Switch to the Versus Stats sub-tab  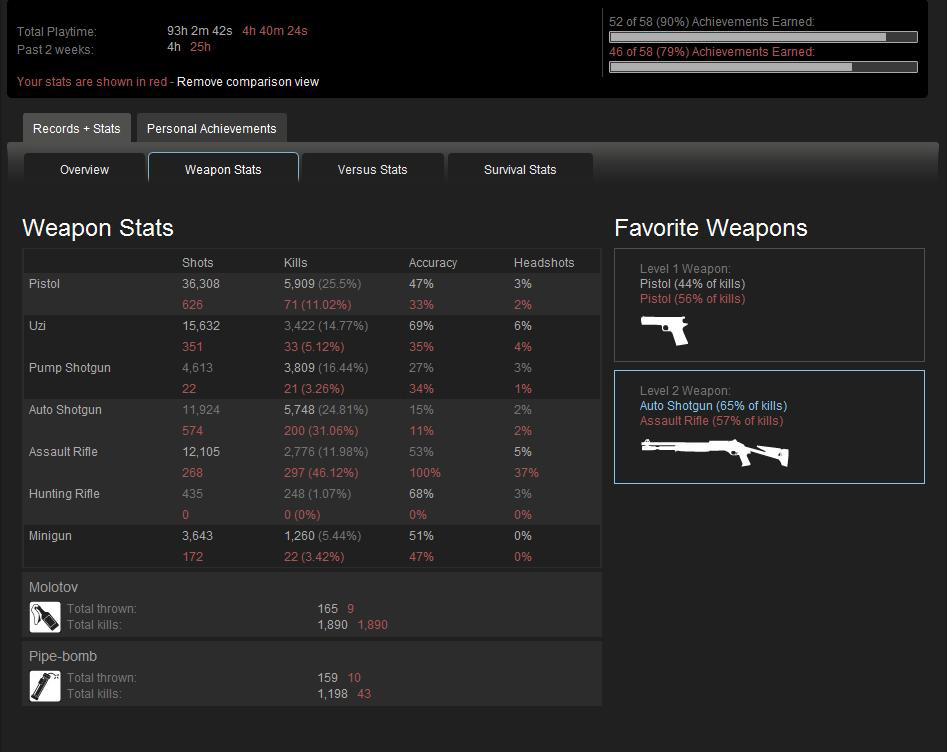tap(373, 169)
